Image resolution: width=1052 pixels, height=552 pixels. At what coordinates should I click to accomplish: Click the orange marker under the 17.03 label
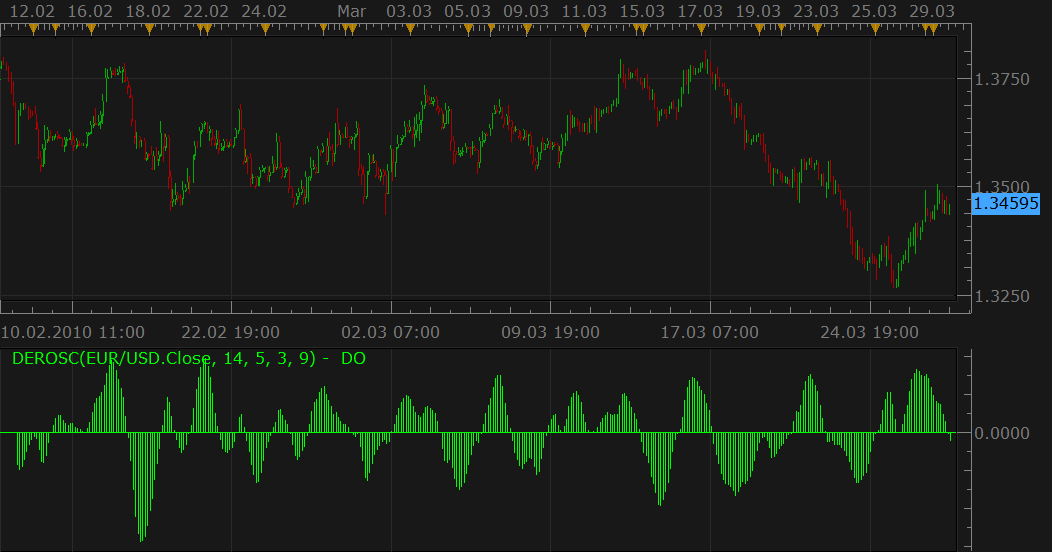point(701,29)
